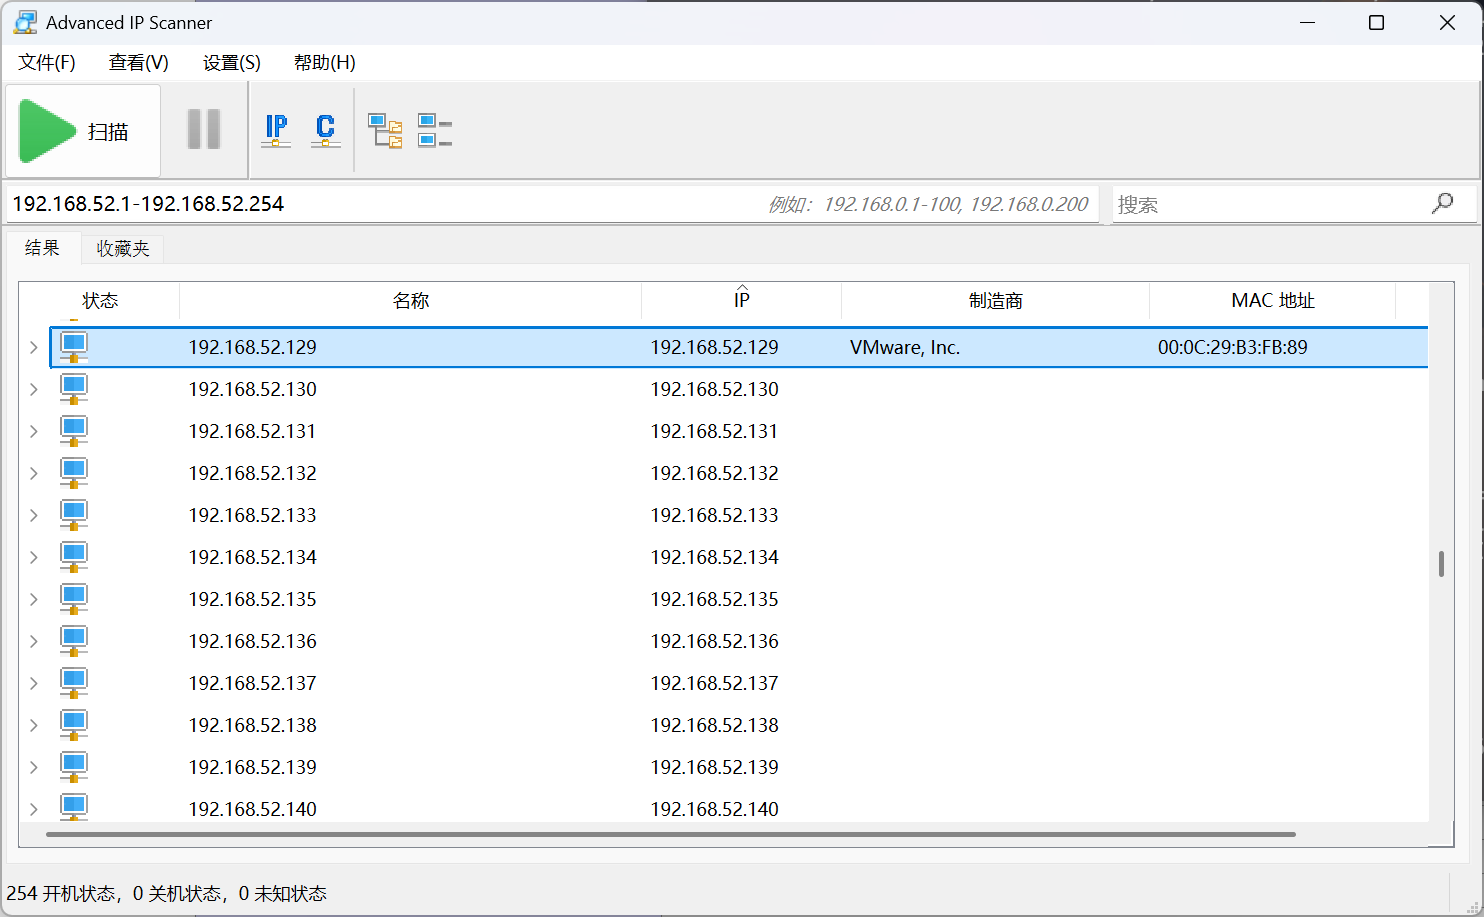
Task: Expand the 192.168.52.129 row
Action: pos(34,348)
